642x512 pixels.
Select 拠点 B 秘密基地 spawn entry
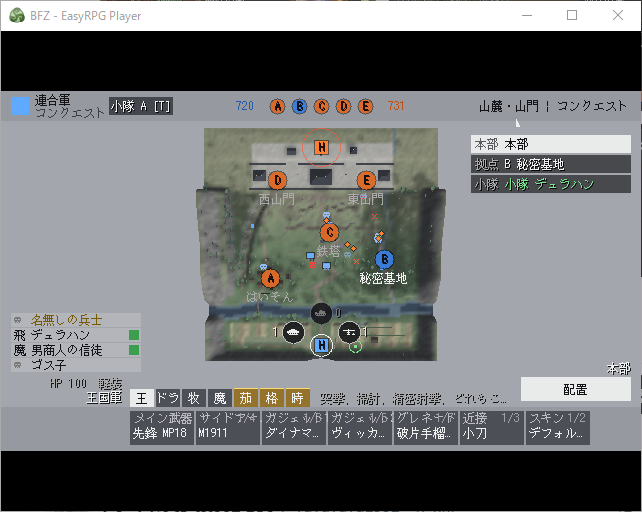pos(551,164)
